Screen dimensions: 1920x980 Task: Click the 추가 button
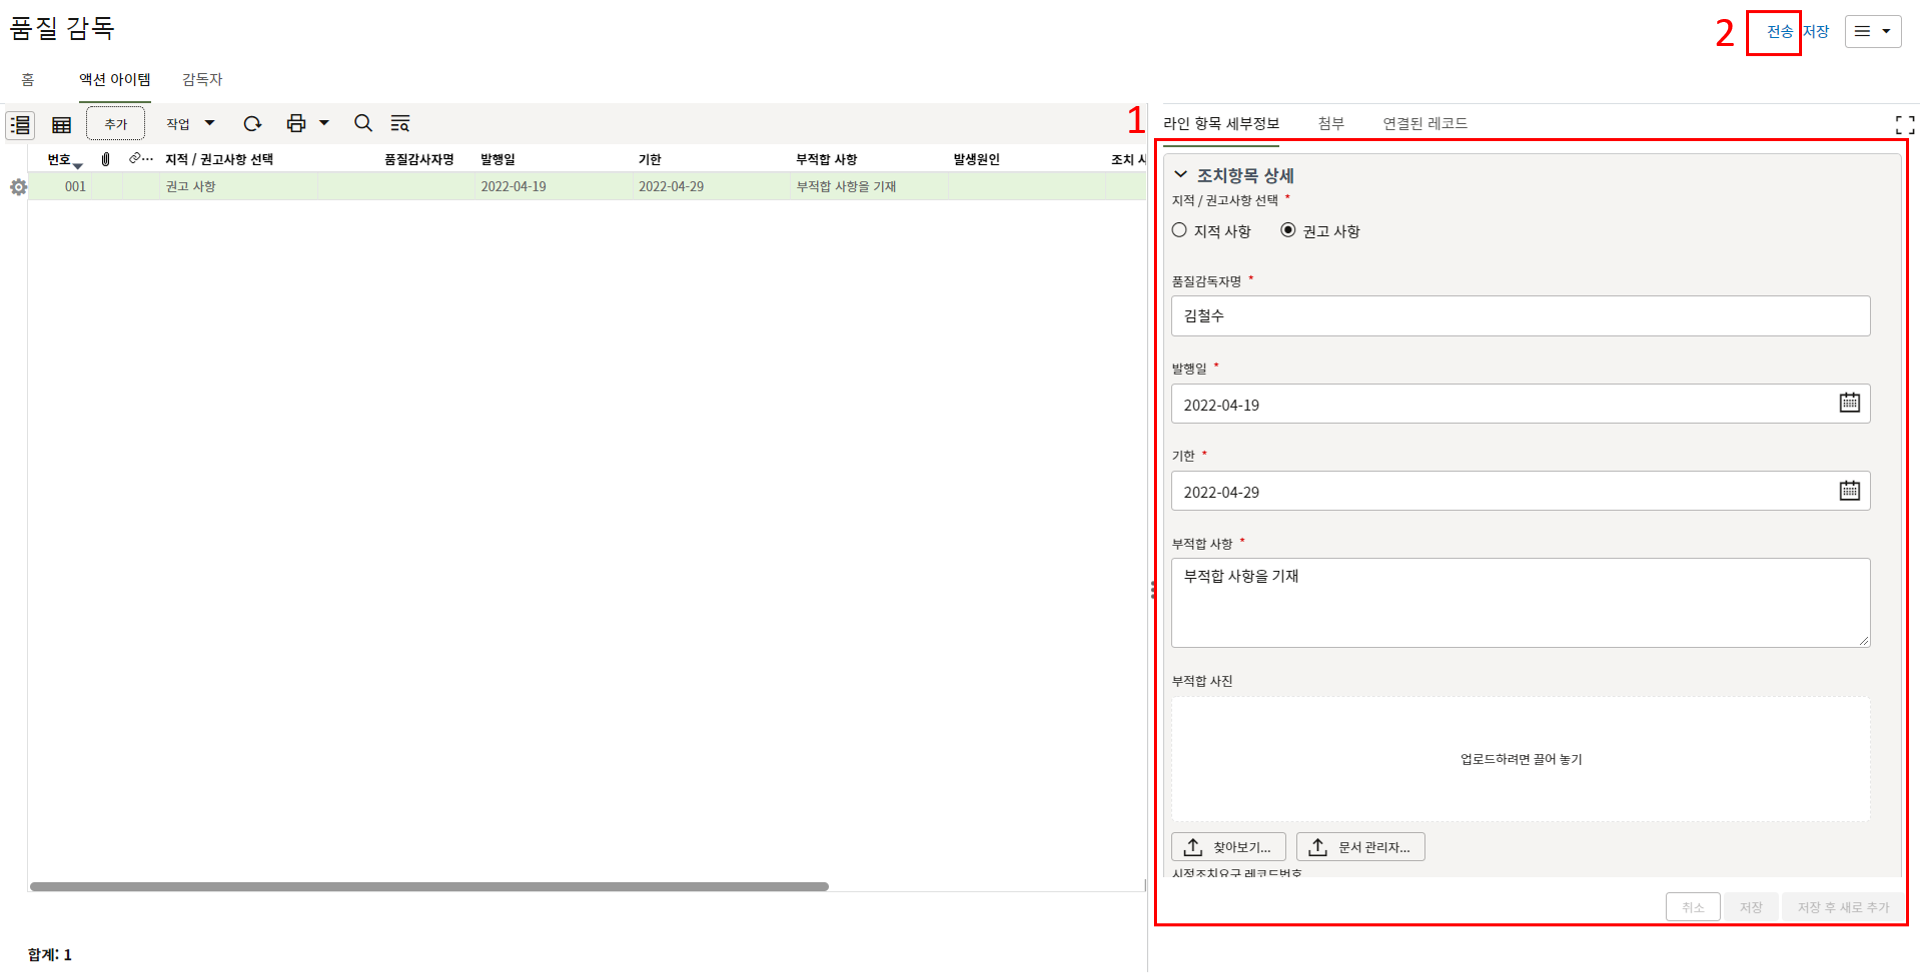tap(116, 124)
